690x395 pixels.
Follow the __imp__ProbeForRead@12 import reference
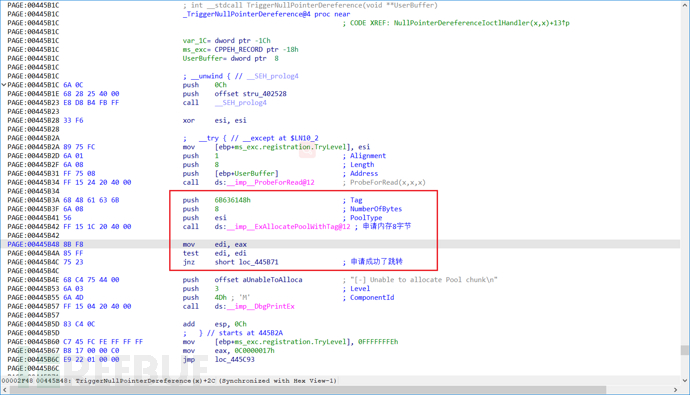click(x=271, y=182)
